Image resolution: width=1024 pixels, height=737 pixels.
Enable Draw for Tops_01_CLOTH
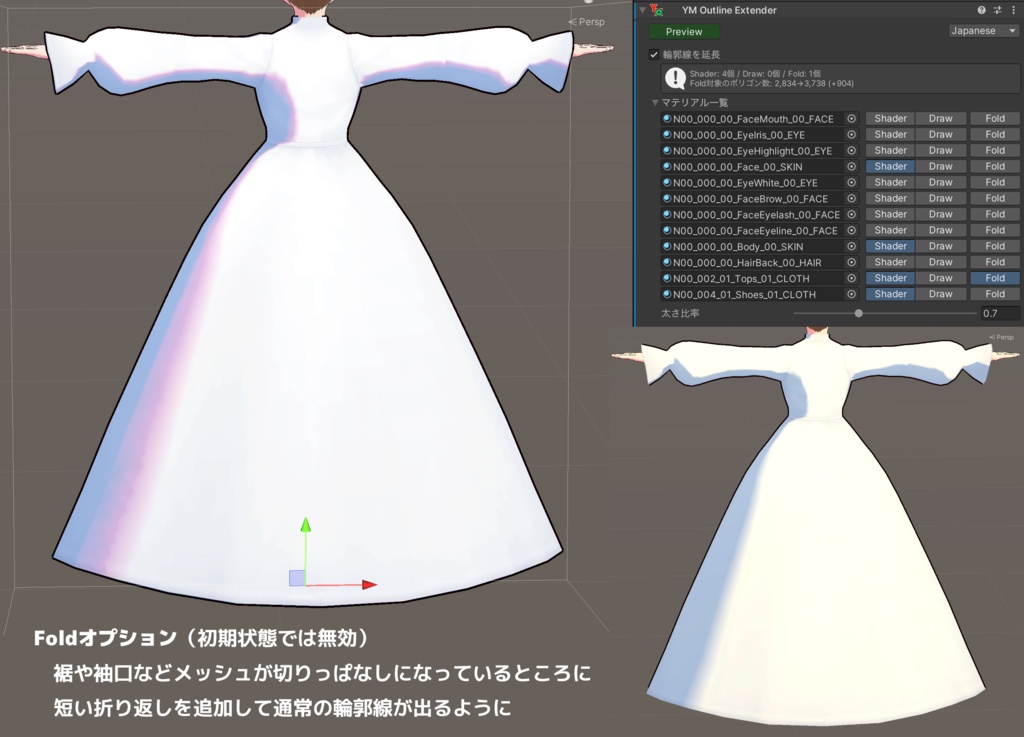940,278
